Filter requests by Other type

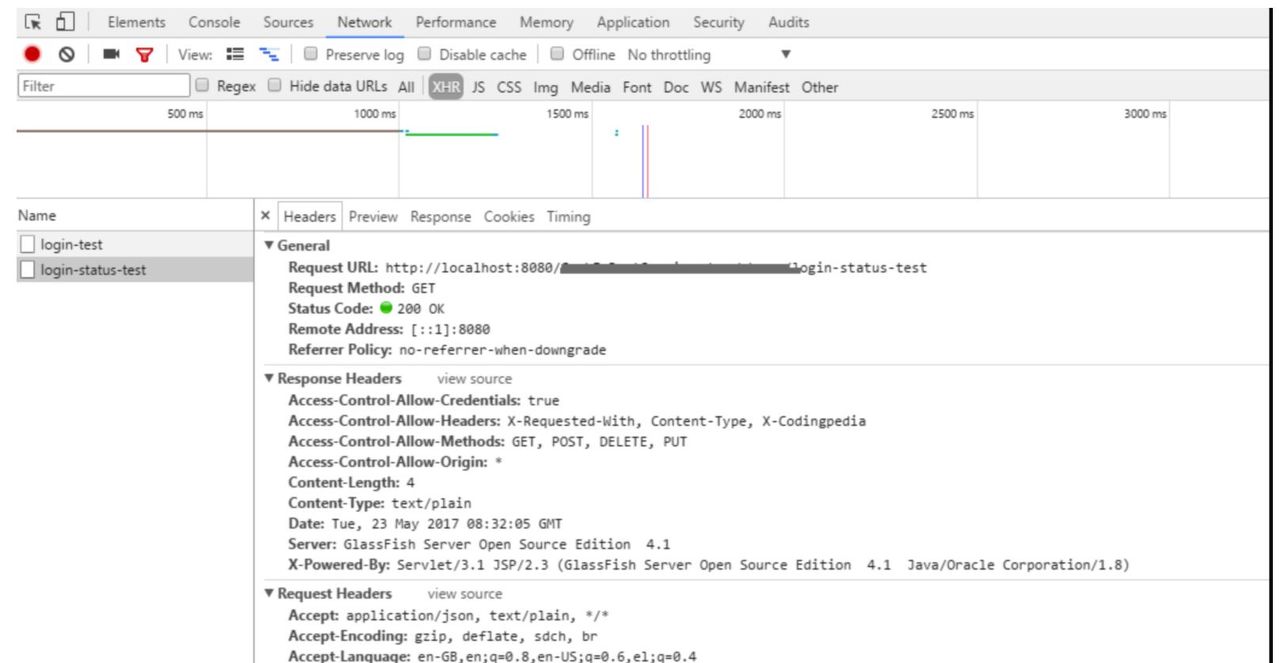819,87
